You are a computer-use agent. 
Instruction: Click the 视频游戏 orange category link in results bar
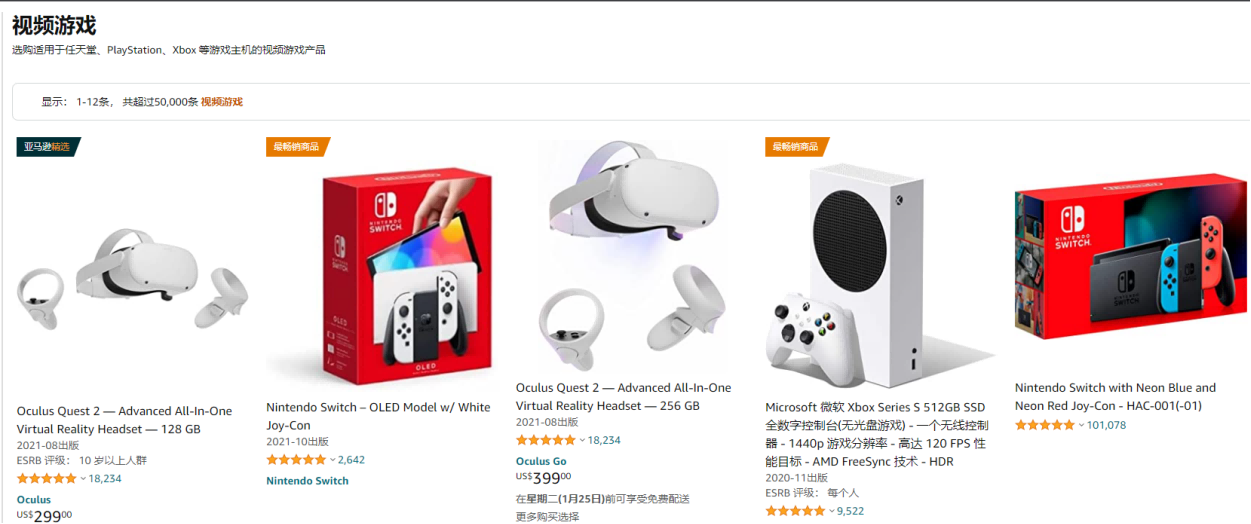coord(222,102)
